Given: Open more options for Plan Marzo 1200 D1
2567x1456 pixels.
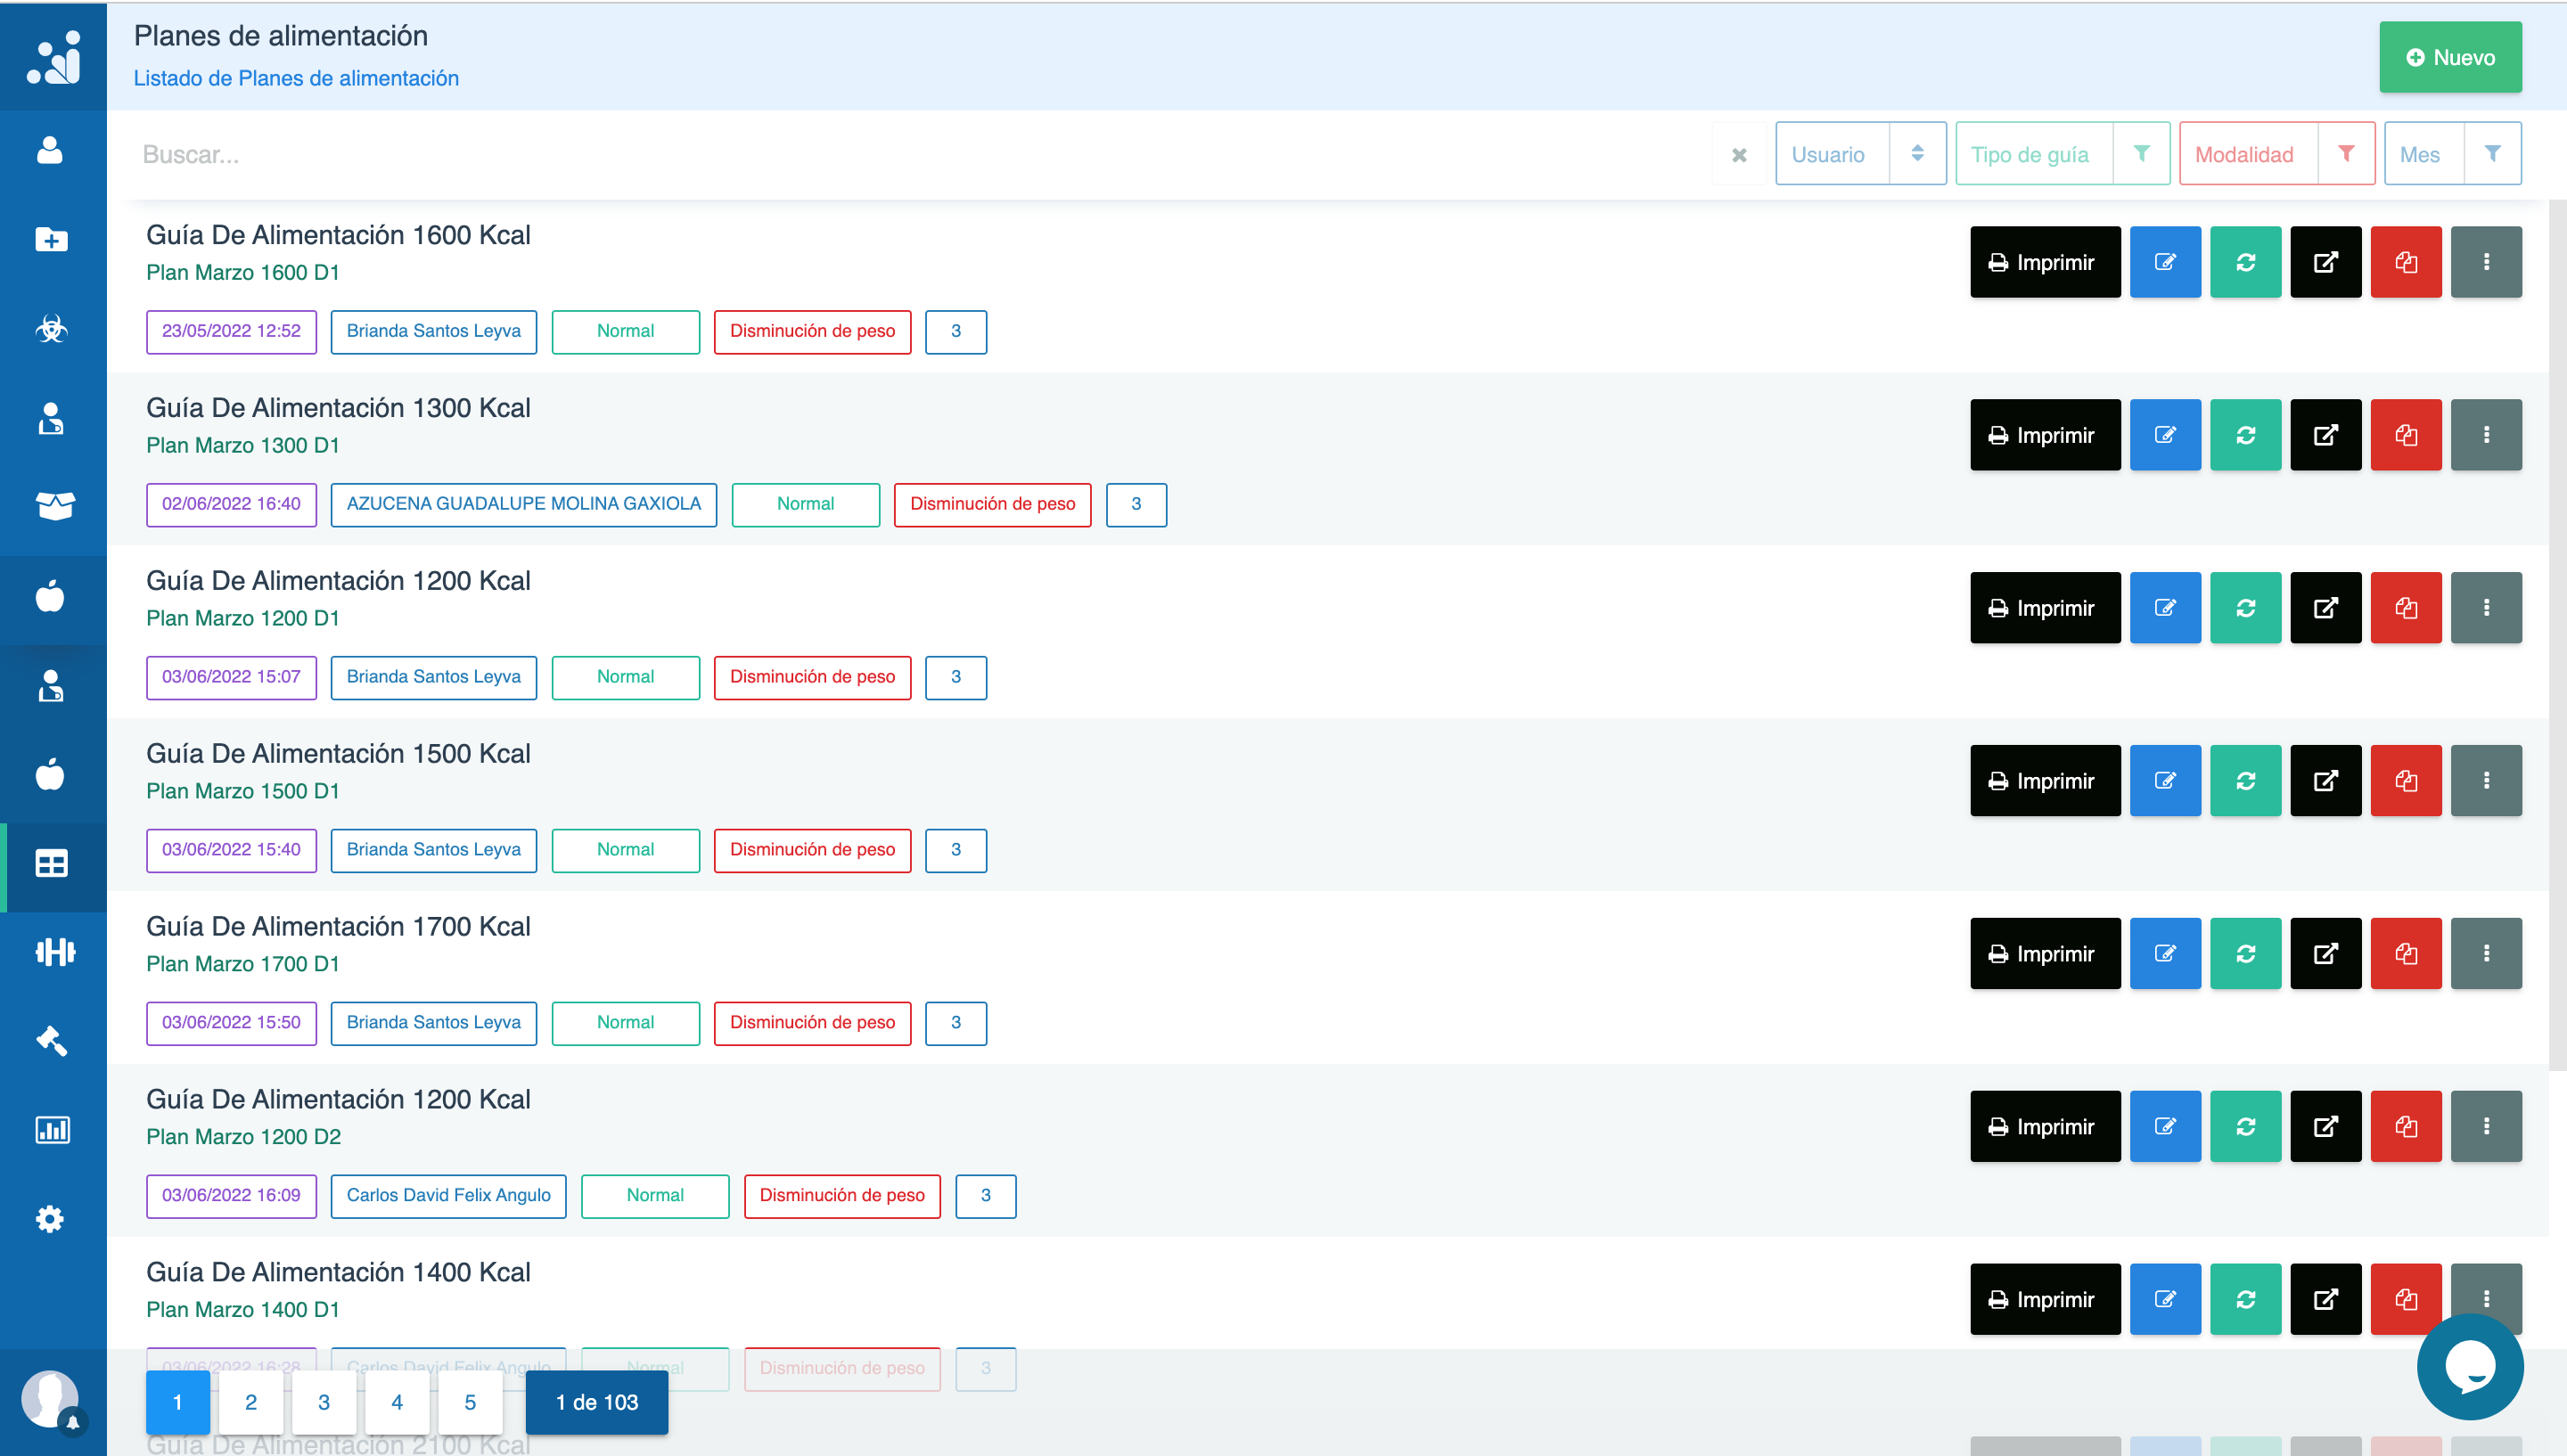Looking at the screenshot, I should coord(2486,608).
